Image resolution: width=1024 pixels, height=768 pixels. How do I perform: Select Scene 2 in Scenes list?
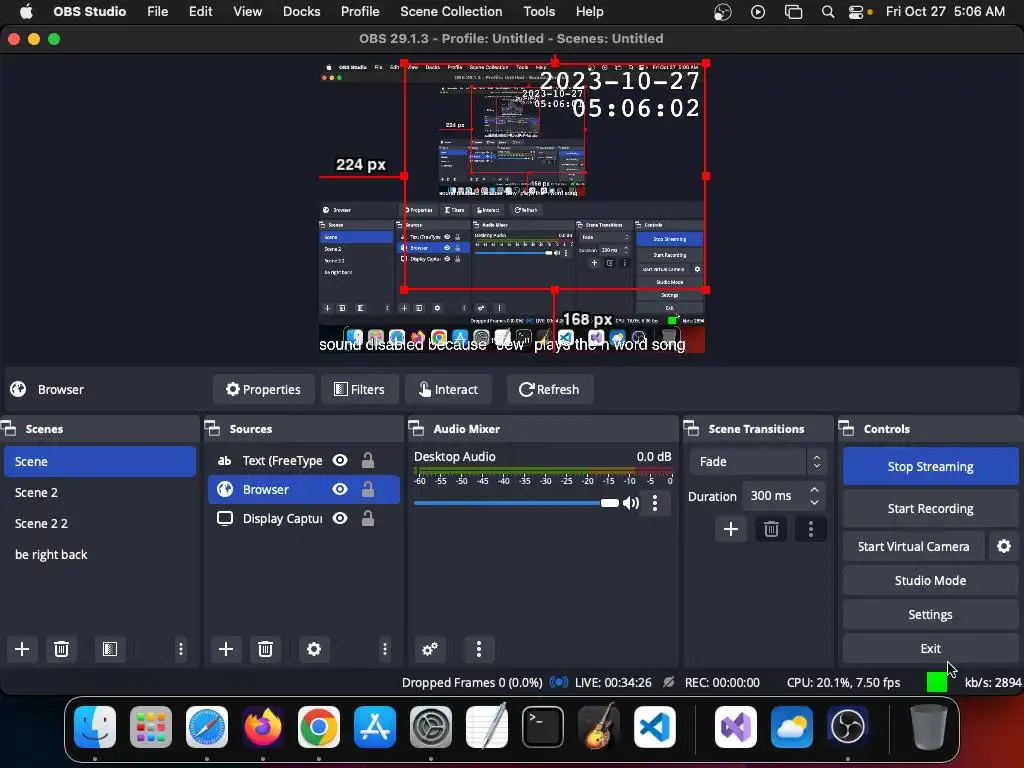point(99,492)
